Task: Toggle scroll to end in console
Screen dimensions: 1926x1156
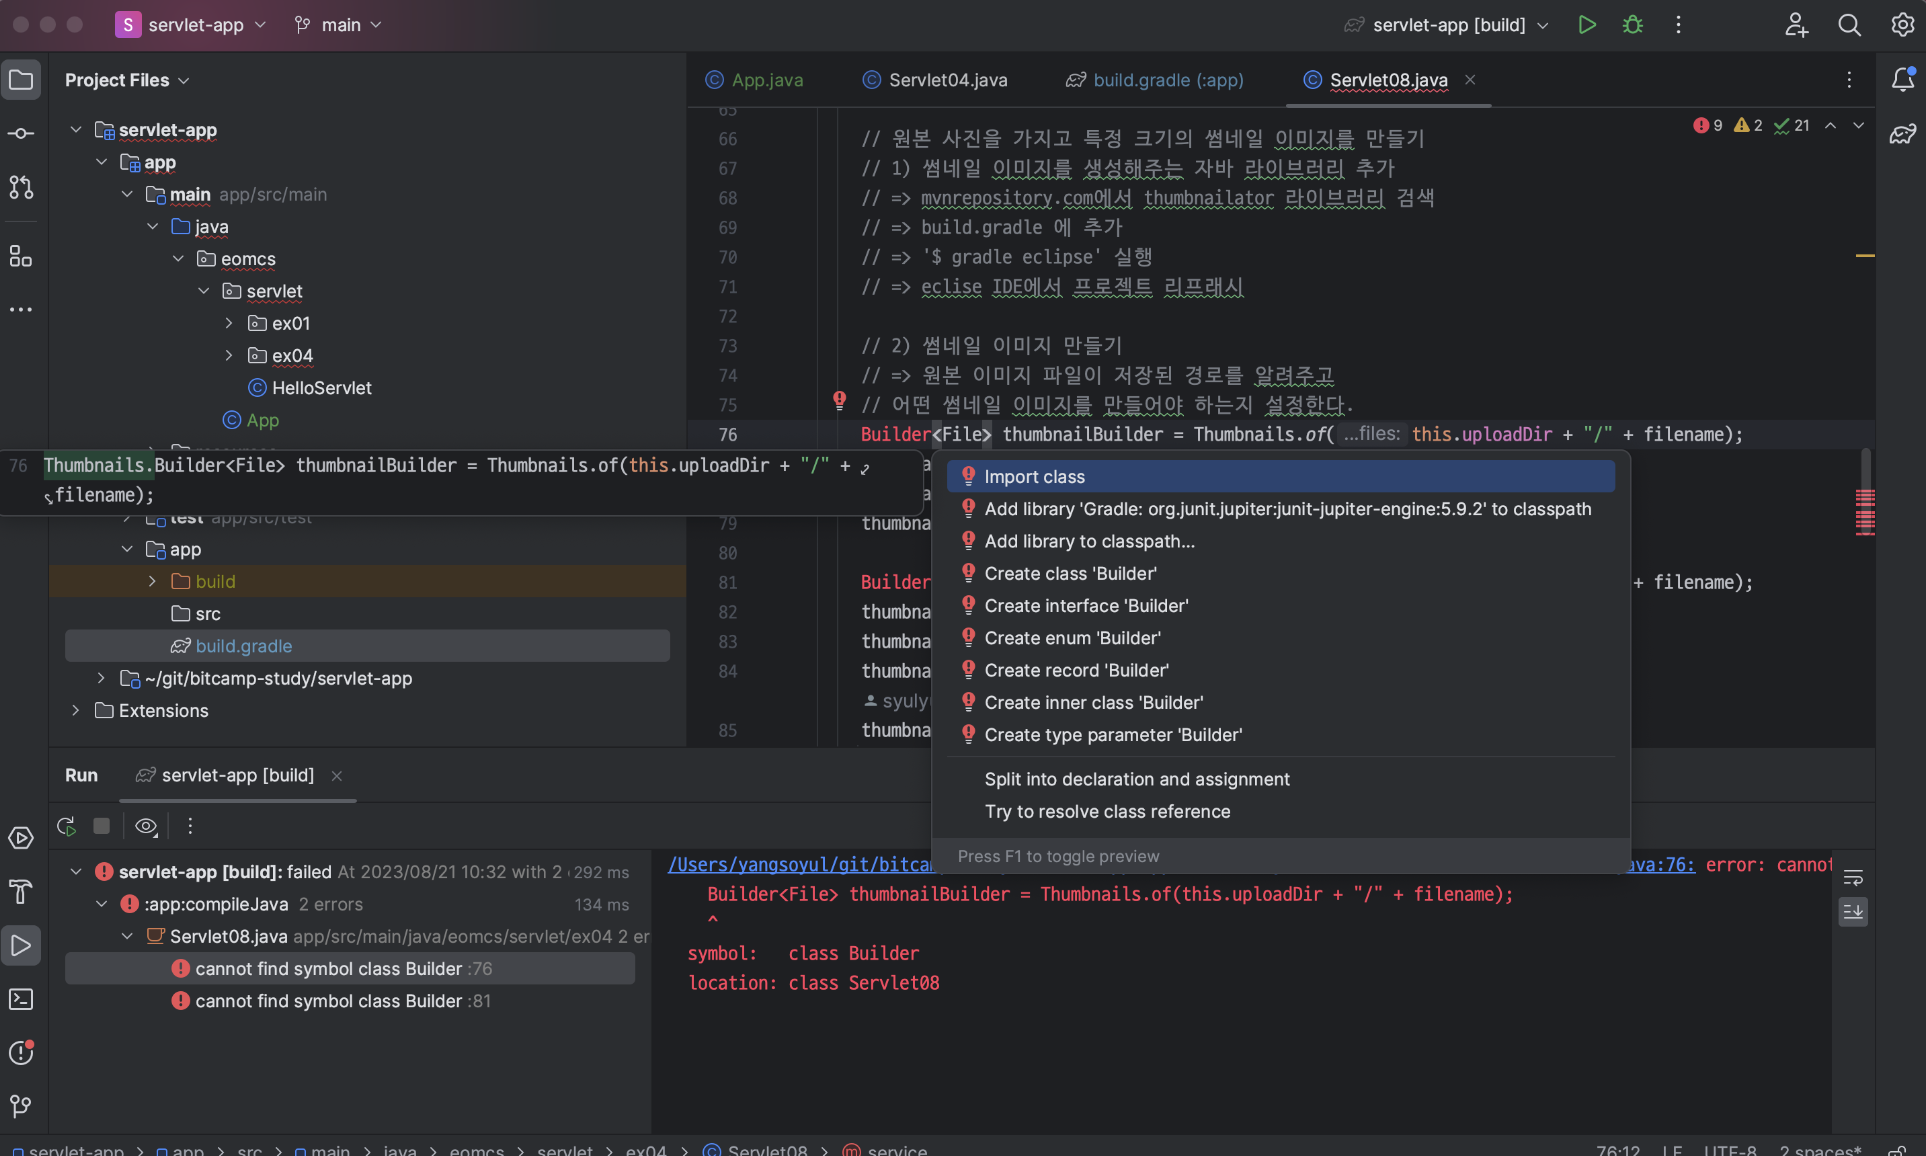Action: [x=1853, y=911]
